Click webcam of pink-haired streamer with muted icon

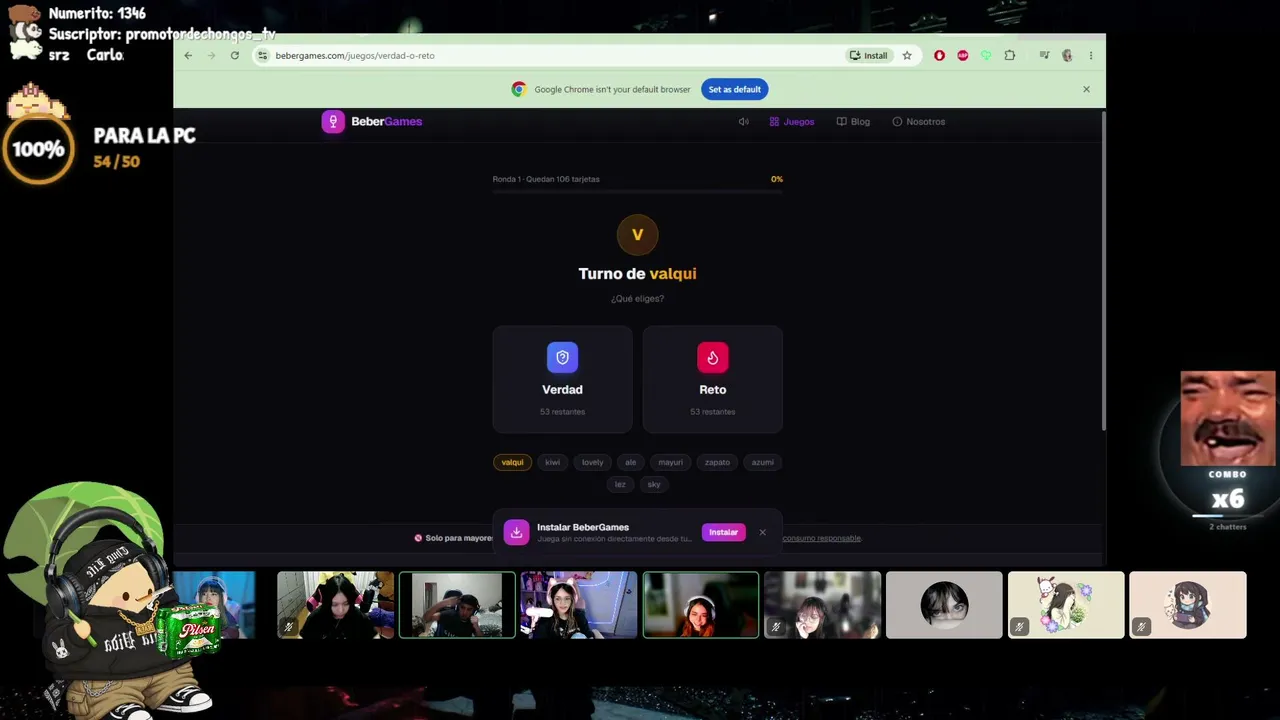[x=336, y=605]
